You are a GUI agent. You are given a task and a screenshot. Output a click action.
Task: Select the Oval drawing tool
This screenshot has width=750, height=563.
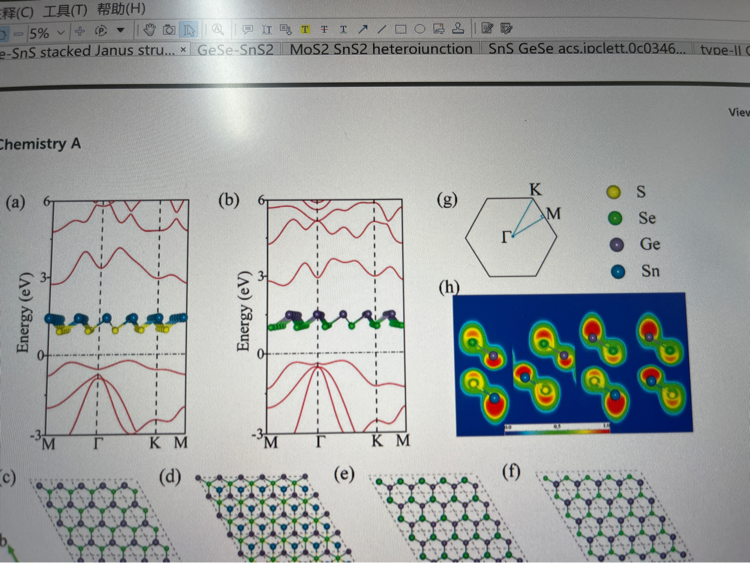pyautogui.click(x=420, y=29)
